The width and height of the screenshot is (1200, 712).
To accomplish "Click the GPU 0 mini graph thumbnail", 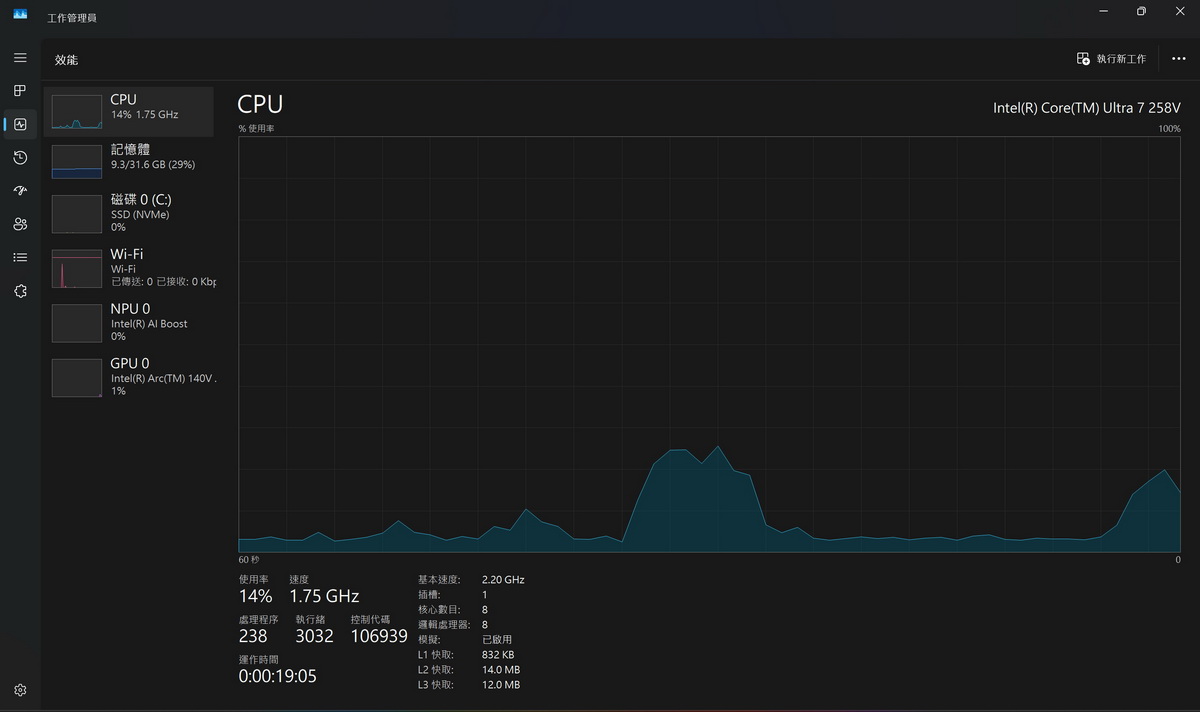I will coord(77,378).
